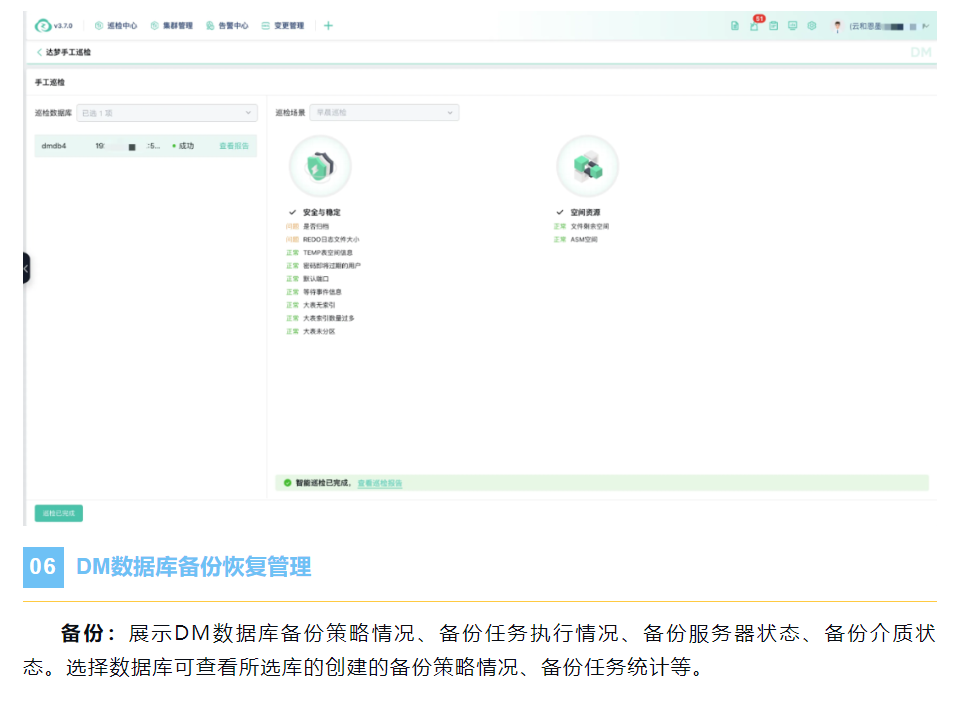
Task: Click the 空间资源 cube icon
Action: click(587, 167)
